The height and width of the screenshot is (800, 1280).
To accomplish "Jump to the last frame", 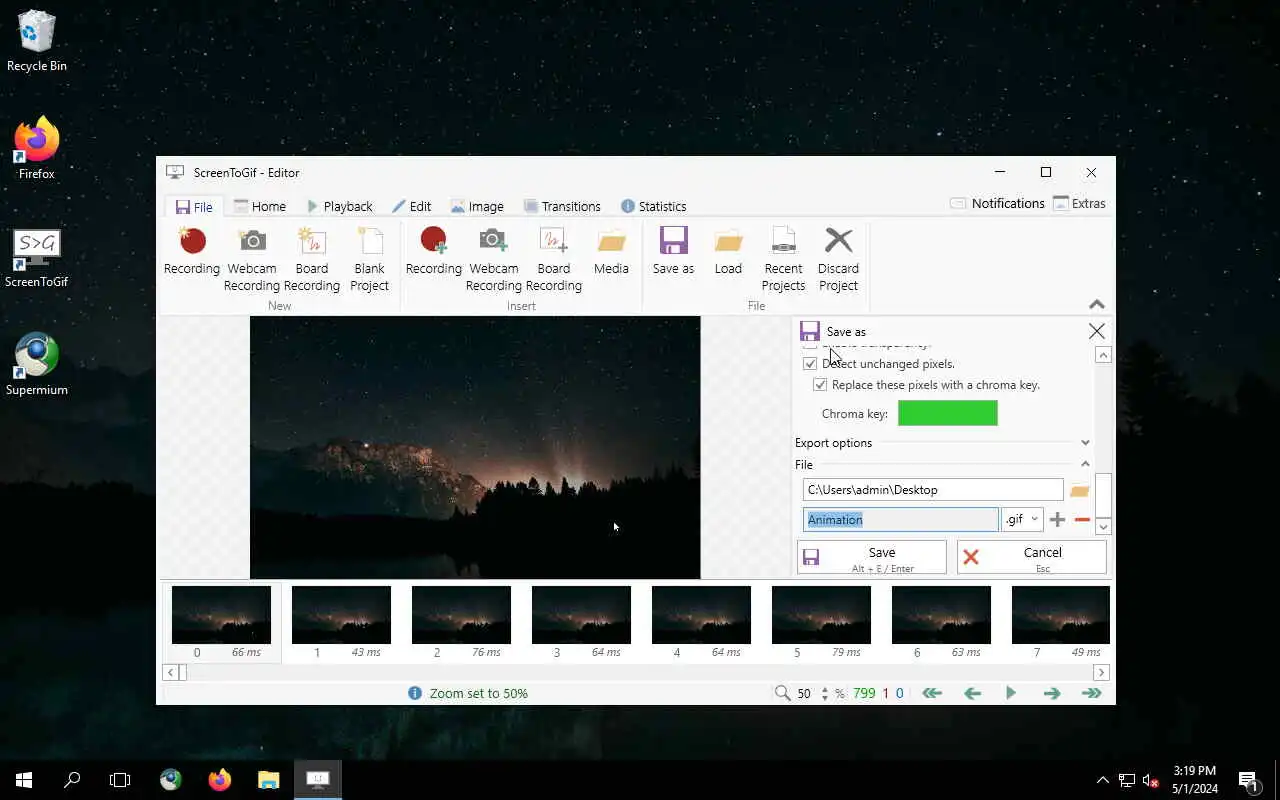I will (1091, 693).
